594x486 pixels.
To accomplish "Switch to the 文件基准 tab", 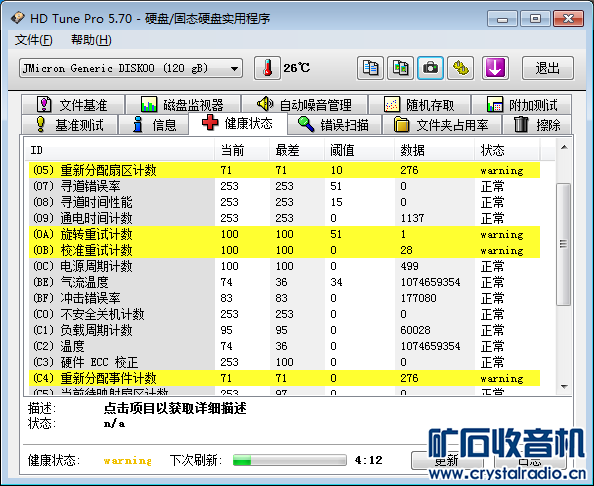I will point(73,105).
